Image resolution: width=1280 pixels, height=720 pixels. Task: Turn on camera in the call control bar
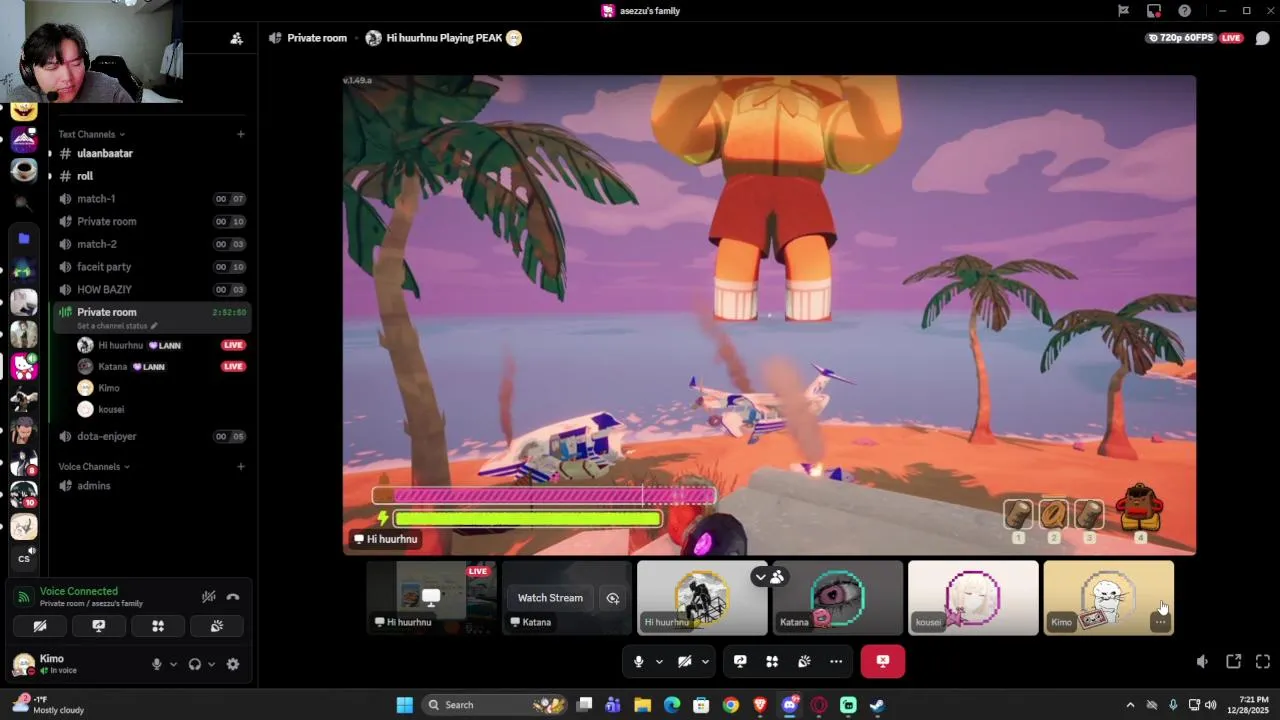[x=685, y=661]
